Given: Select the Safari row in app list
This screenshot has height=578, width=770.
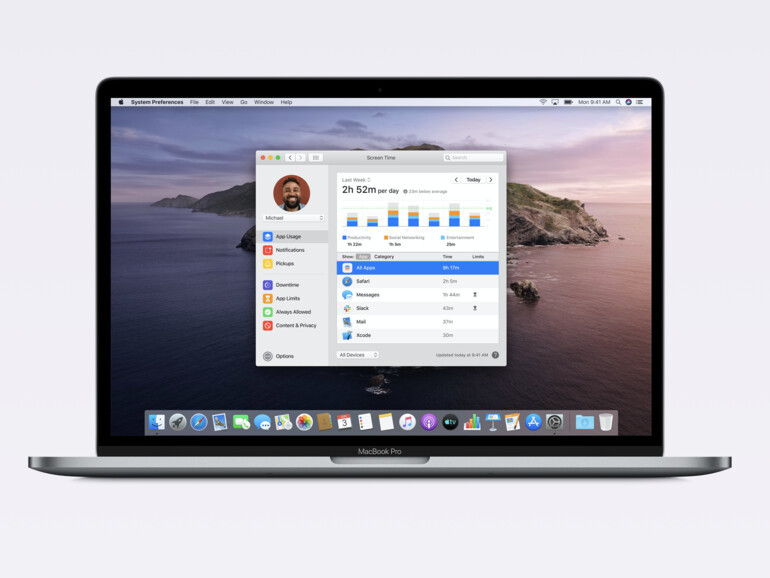Looking at the screenshot, I should click(417, 281).
